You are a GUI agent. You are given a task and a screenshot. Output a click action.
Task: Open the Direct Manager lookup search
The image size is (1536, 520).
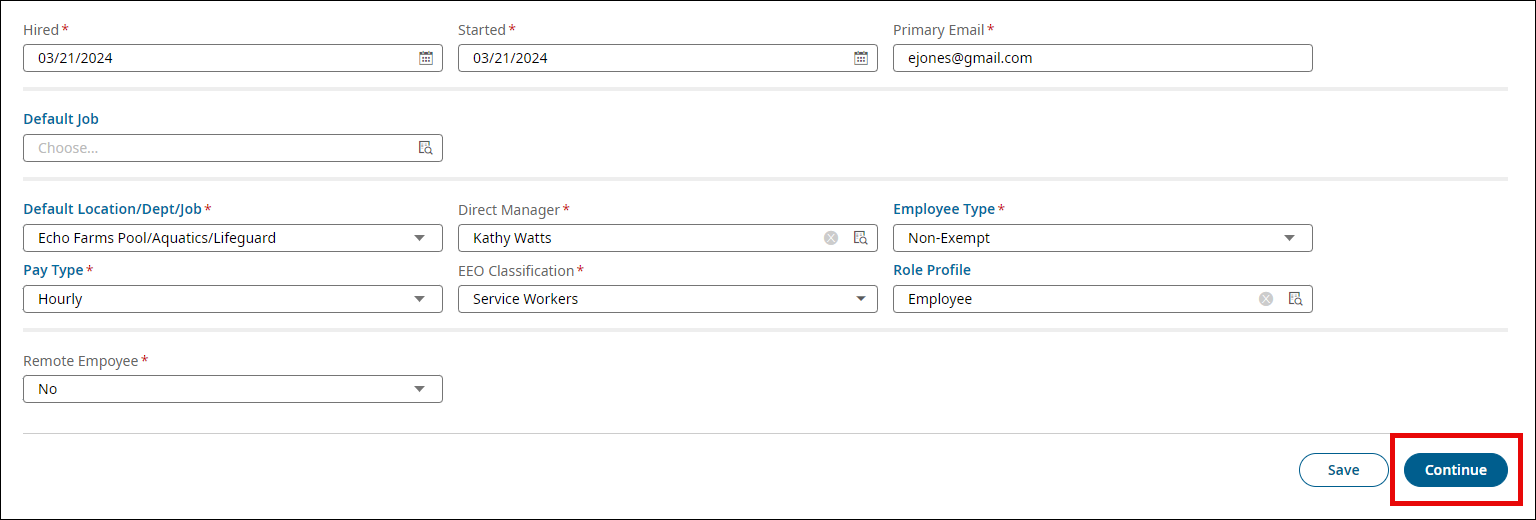tap(860, 238)
